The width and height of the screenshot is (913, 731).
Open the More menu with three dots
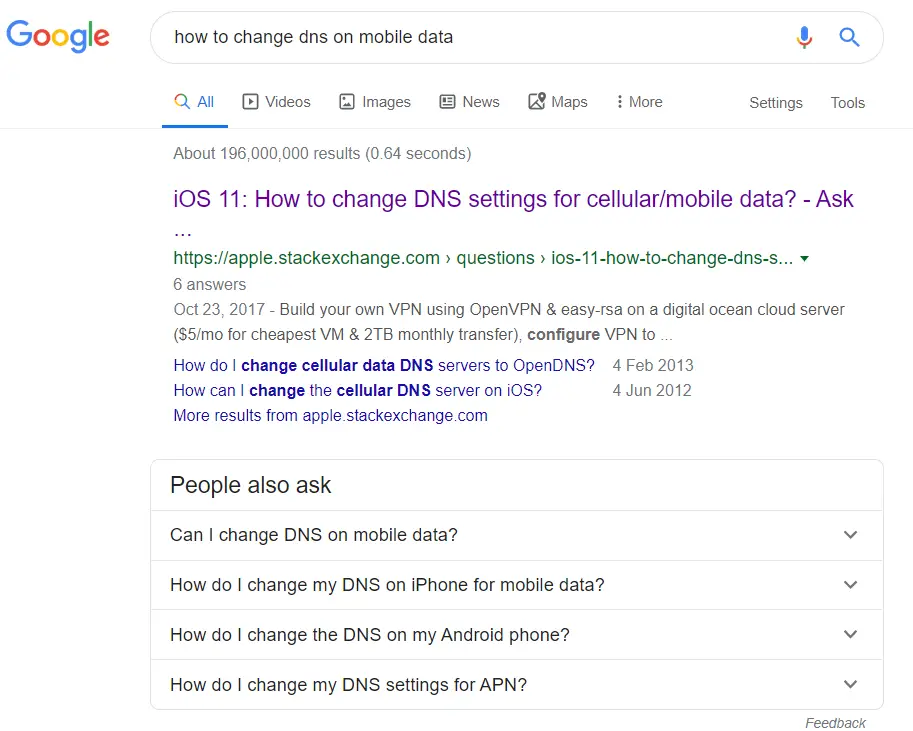(x=639, y=102)
